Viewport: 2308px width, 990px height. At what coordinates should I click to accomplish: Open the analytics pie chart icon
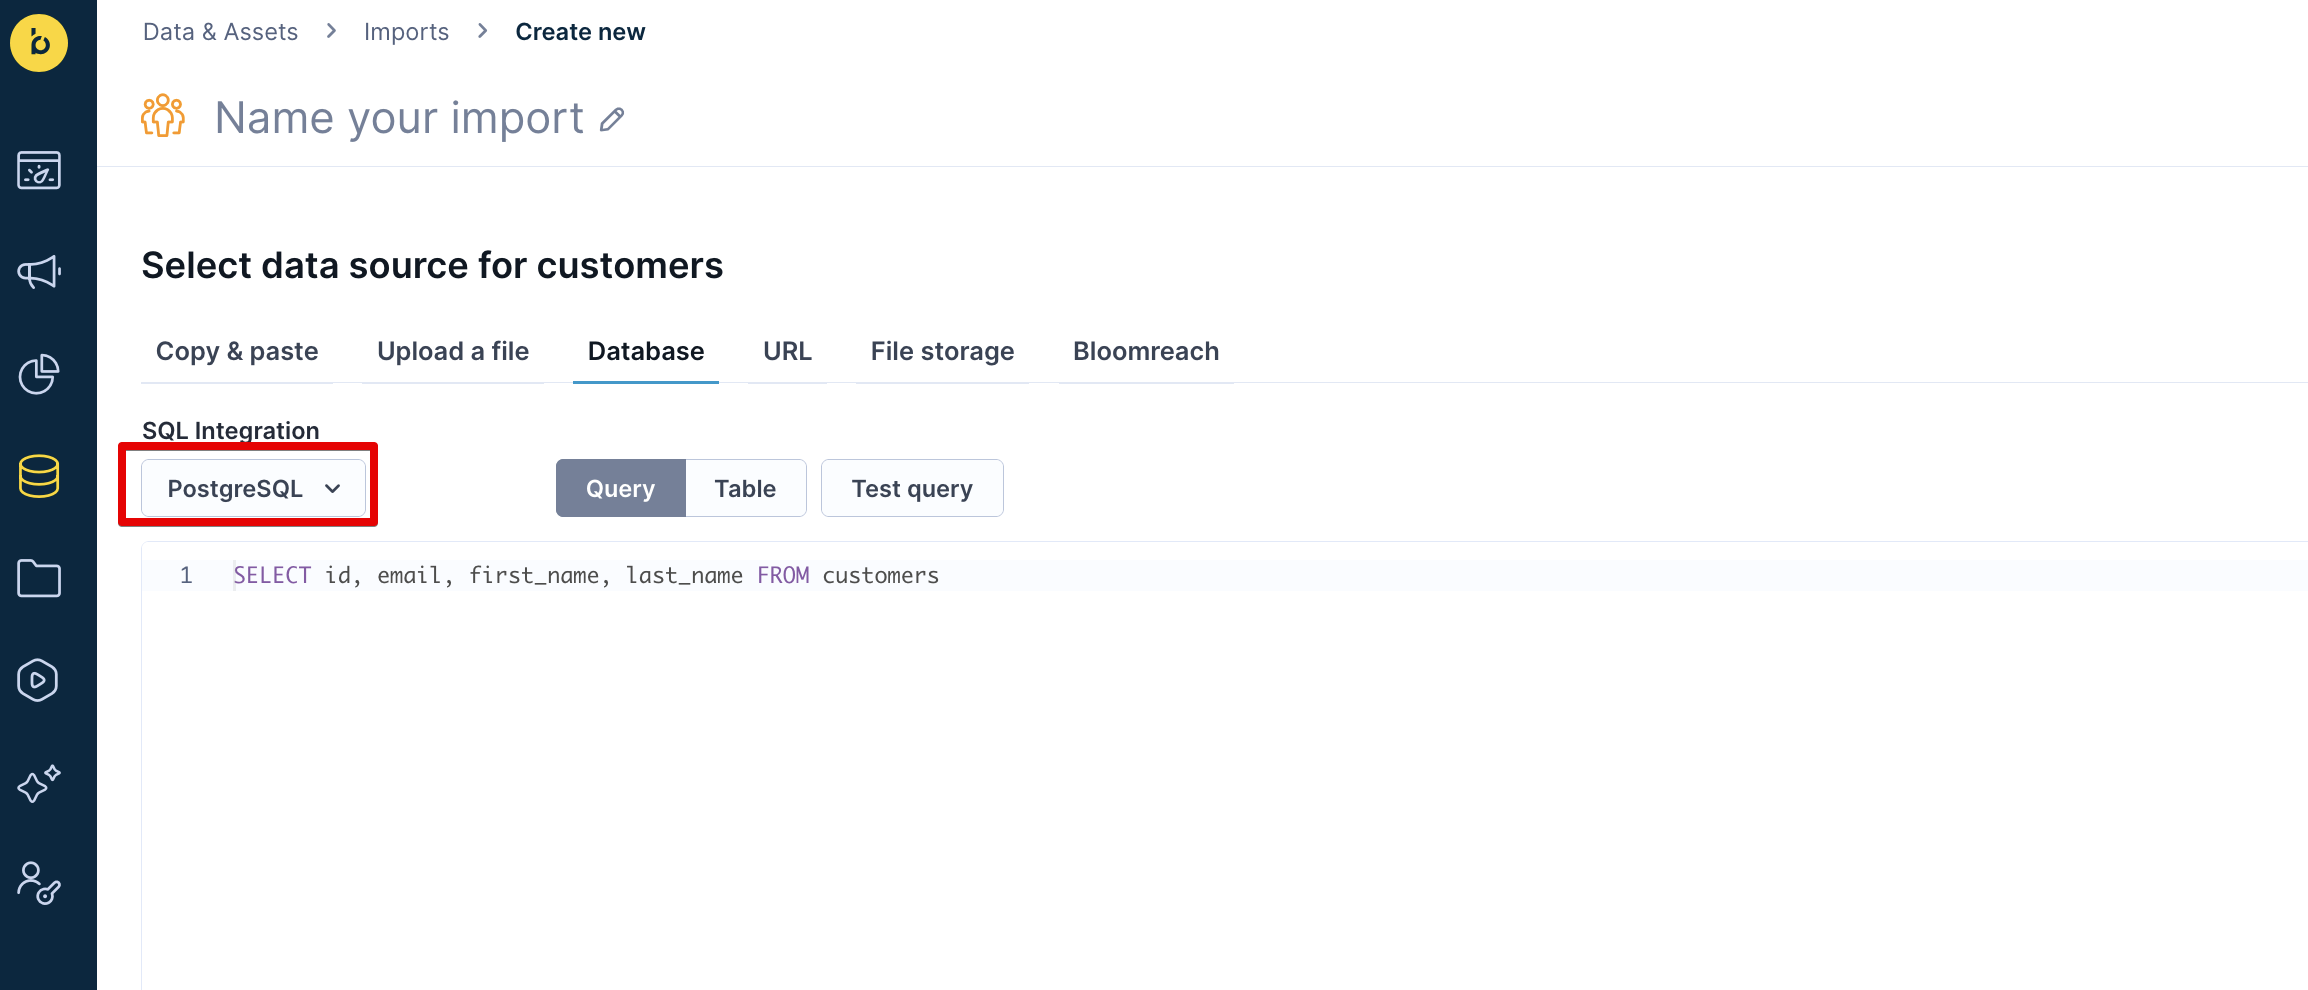[39, 374]
